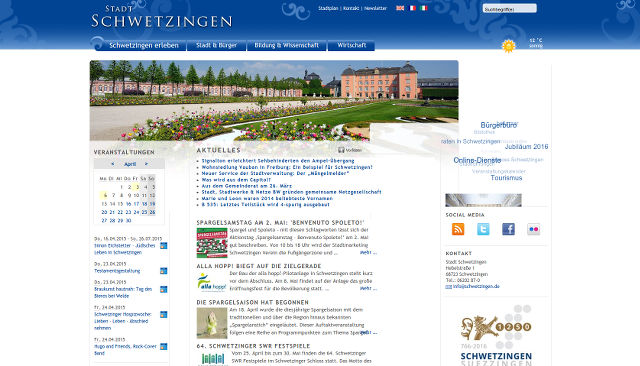Screen dimensions: 640x366
Task: Select April 20 in the calendar
Action: (x=104, y=212)
